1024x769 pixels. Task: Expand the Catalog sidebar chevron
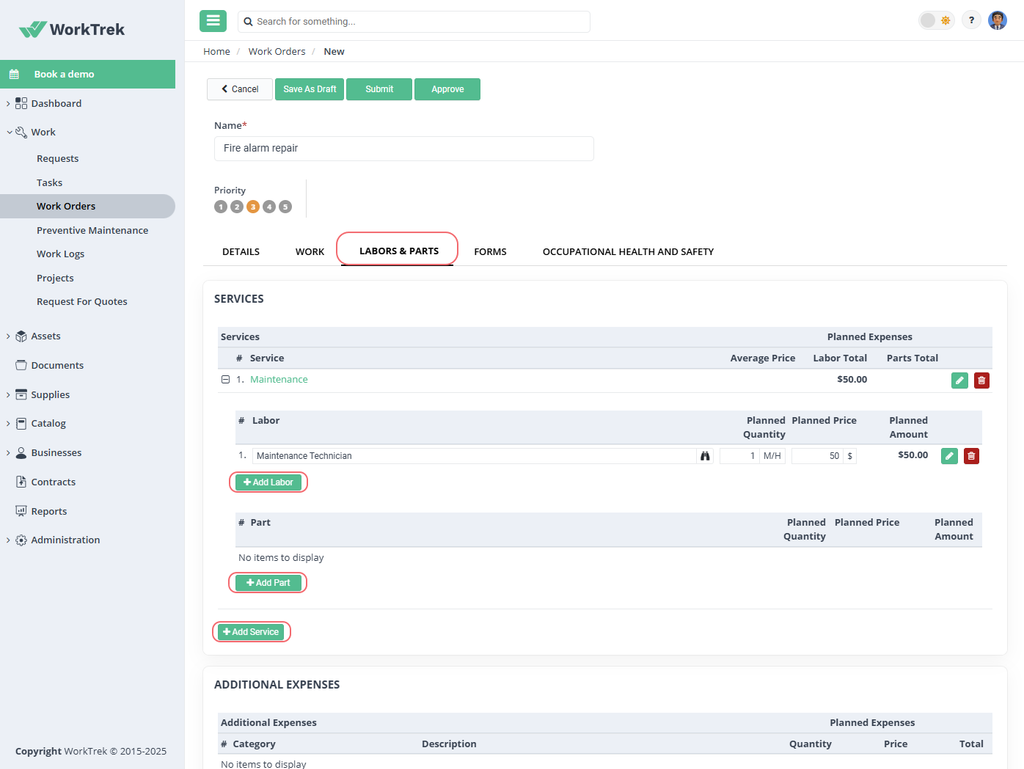click(8, 423)
